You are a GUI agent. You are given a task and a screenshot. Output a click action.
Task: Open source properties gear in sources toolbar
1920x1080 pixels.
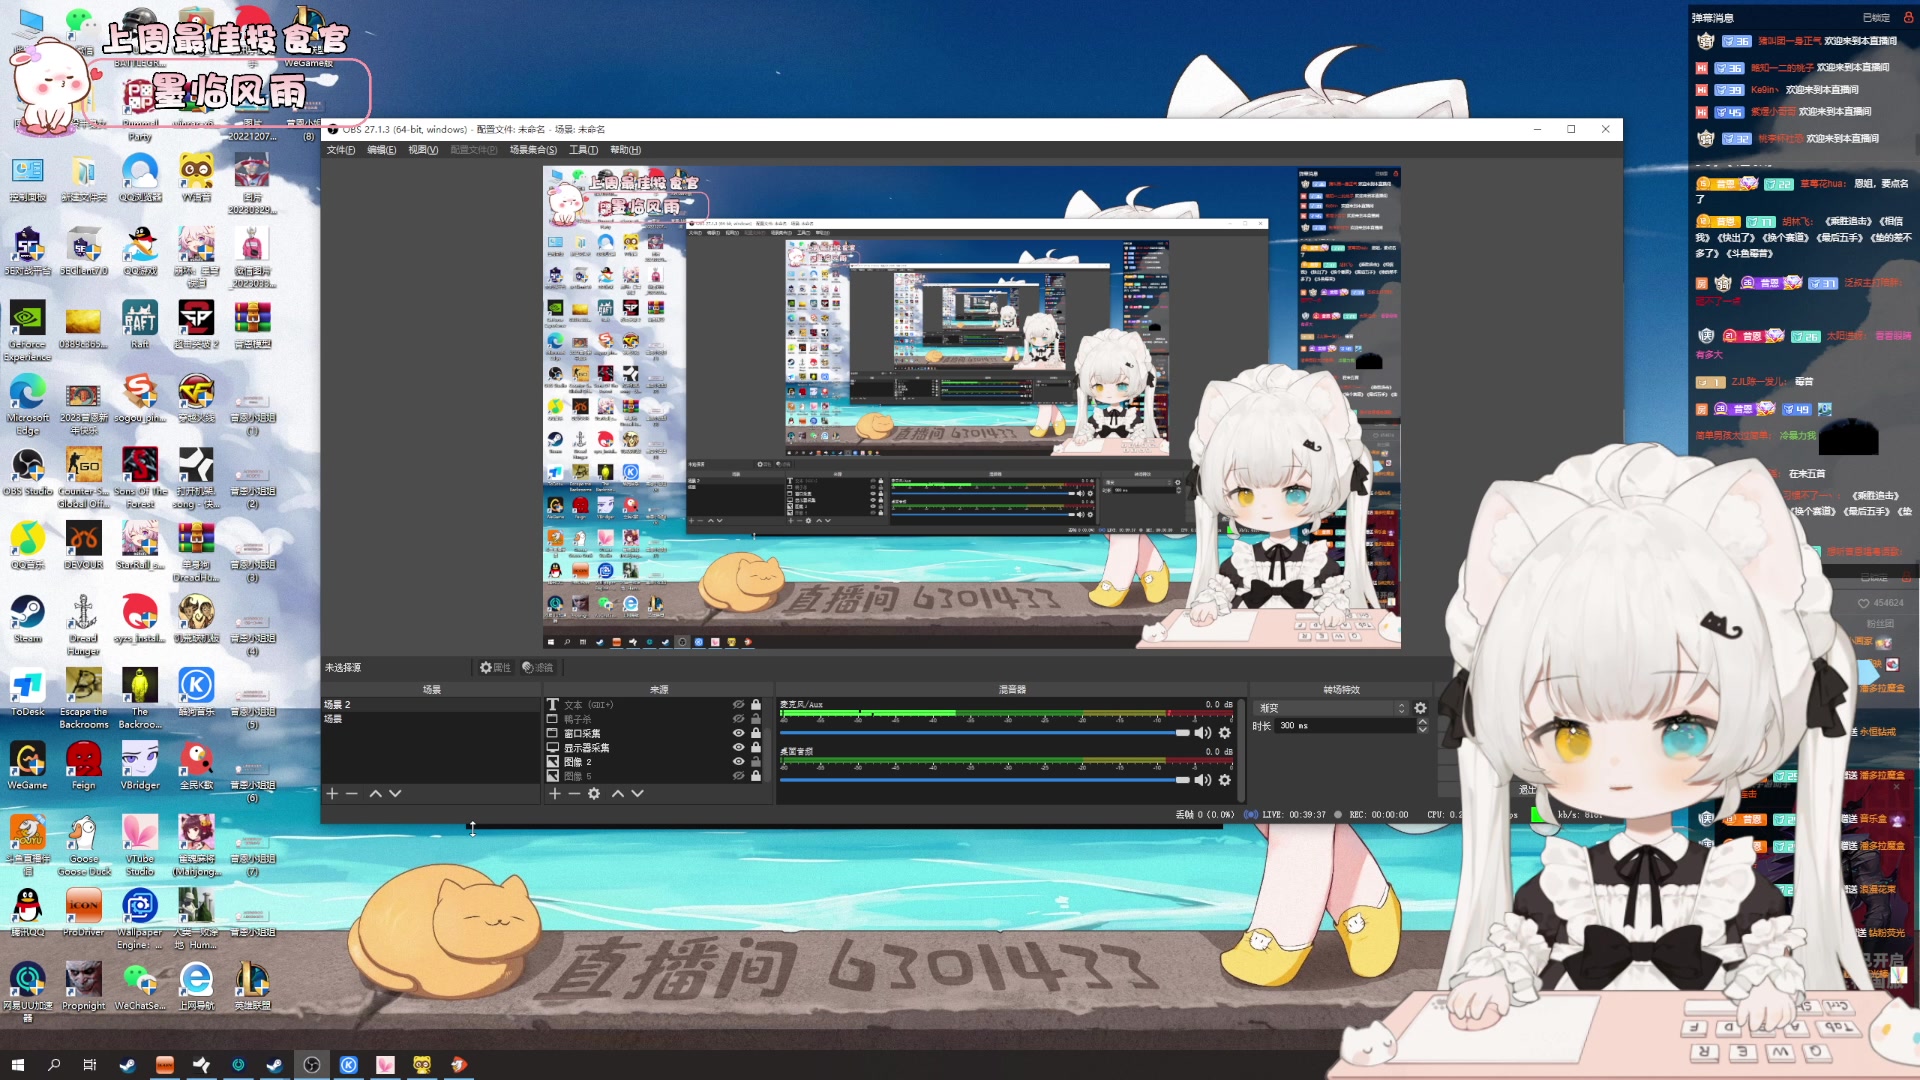point(594,793)
